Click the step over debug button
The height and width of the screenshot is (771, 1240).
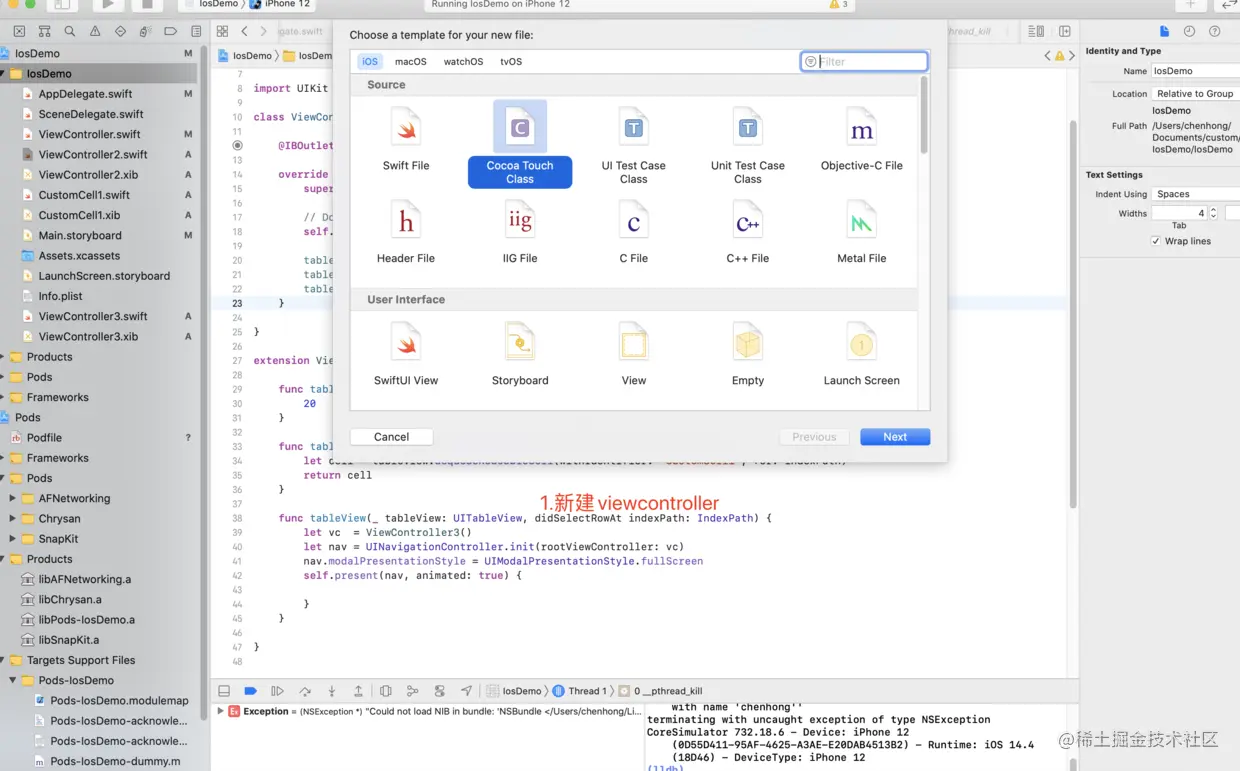pos(305,691)
